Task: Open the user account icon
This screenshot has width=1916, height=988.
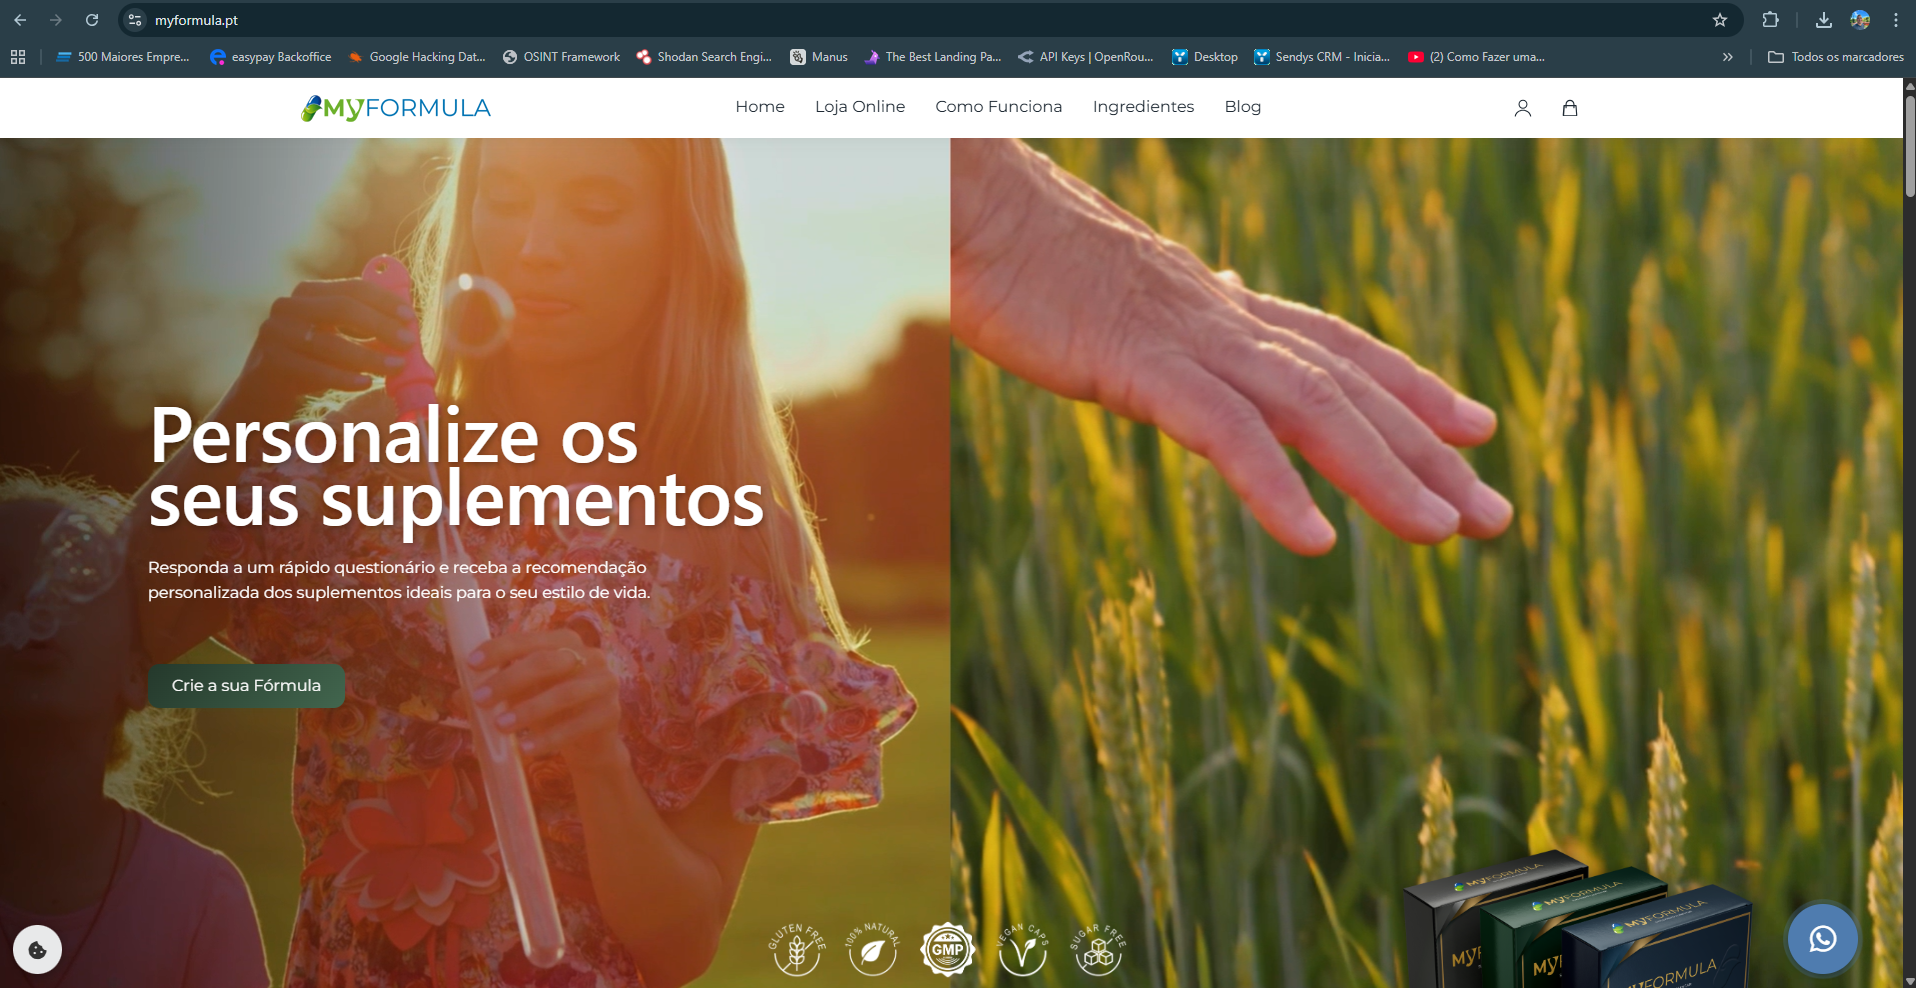Action: coord(1522,108)
